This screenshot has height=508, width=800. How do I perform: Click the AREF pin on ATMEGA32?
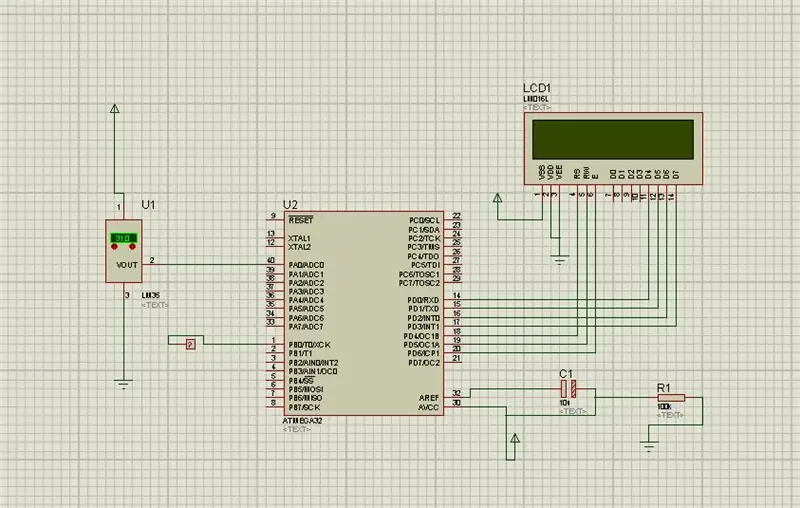(x=429, y=398)
